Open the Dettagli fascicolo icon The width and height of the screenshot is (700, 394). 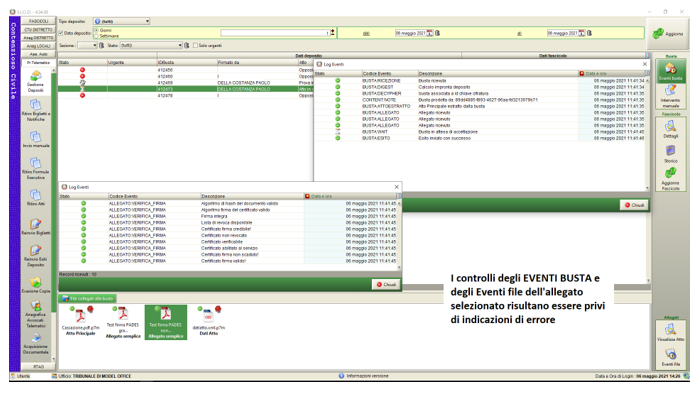[671, 130]
